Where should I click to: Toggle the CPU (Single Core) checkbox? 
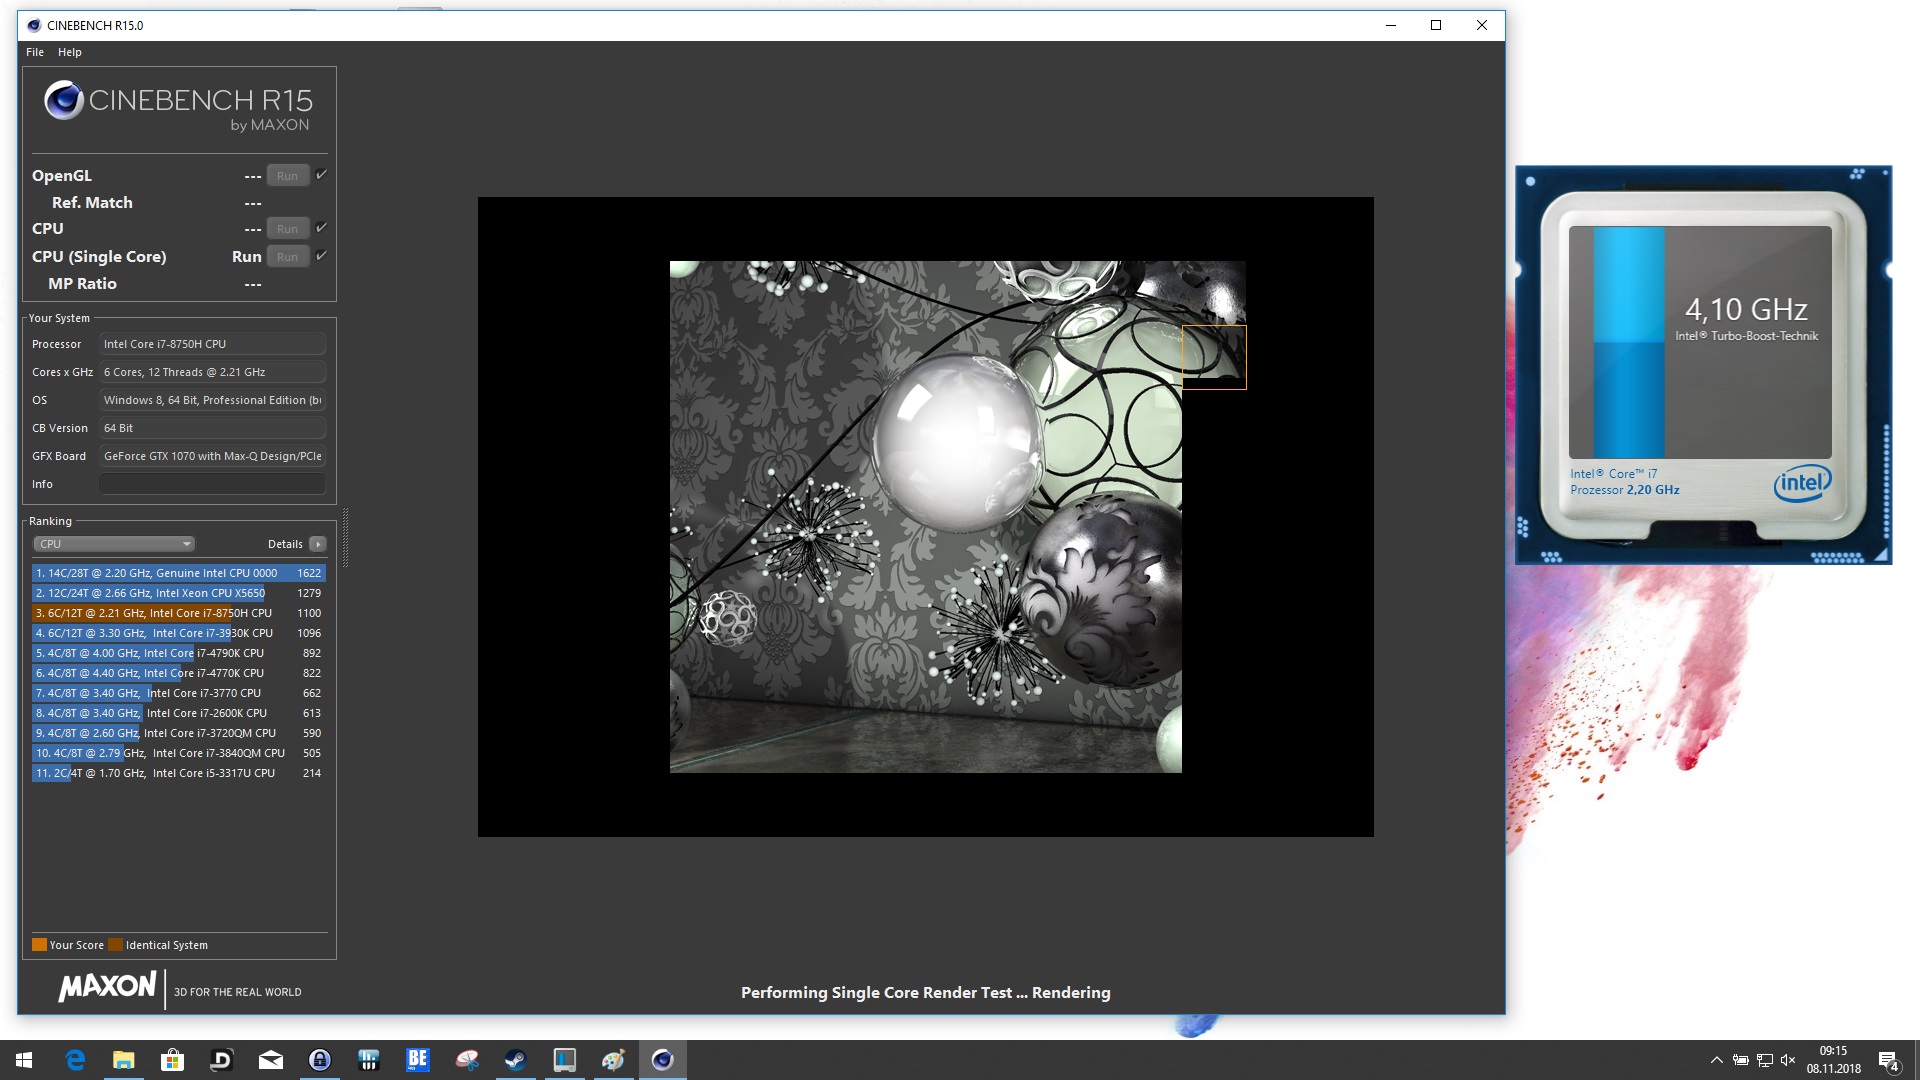(321, 256)
